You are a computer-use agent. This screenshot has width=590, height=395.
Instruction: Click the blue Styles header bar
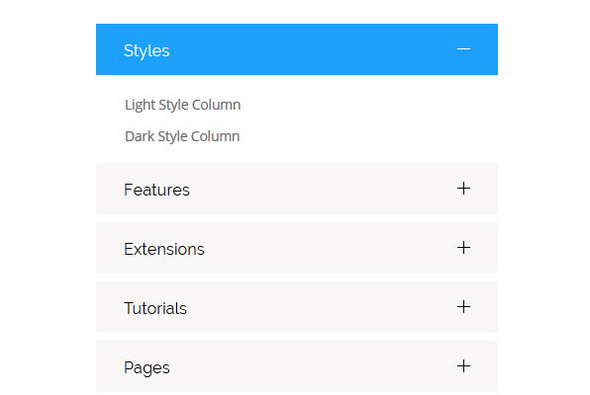click(x=297, y=49)
